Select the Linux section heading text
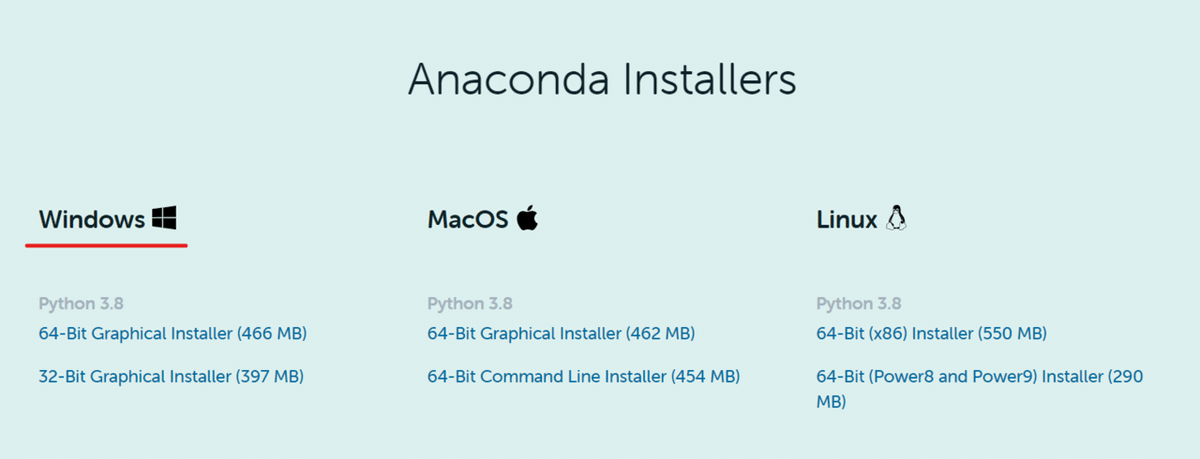The image size is (1200, 459). coord(846,220)
